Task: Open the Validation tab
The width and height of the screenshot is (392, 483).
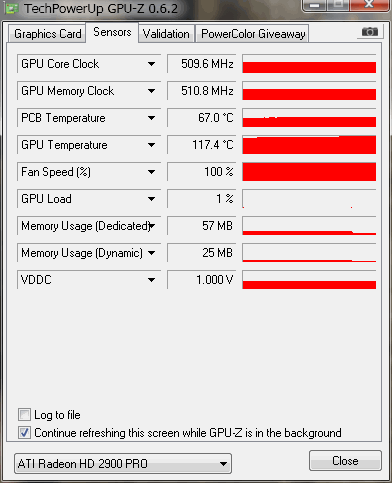Action: pyautogui.click(x=166, y=34)
